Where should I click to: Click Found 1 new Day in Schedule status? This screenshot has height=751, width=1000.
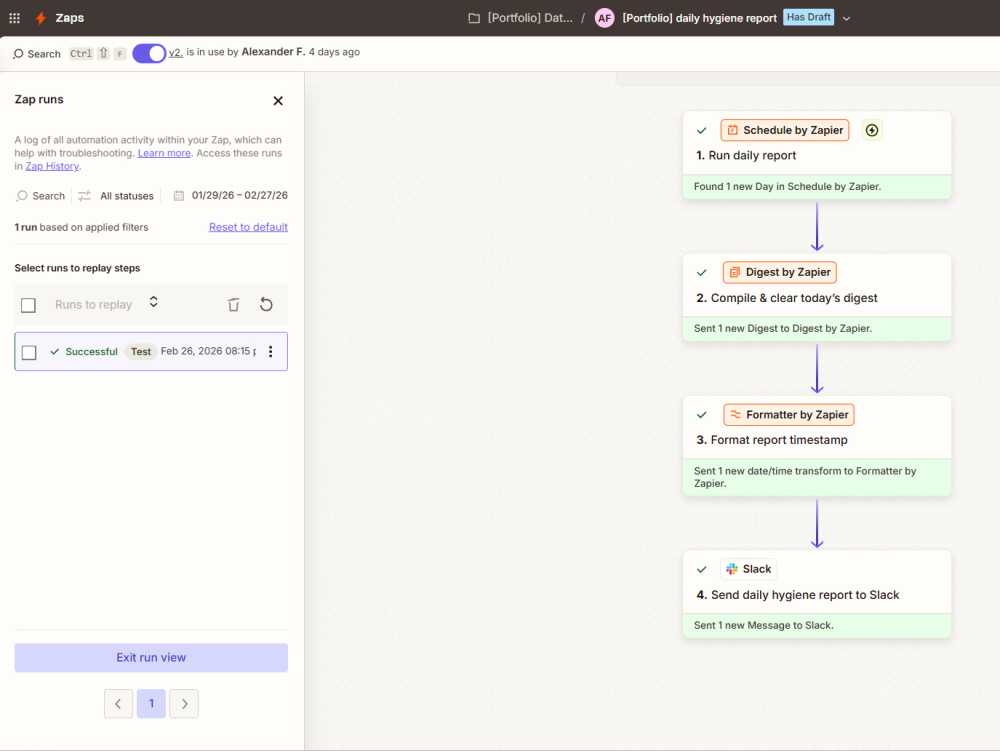click(x=817, y=187)
